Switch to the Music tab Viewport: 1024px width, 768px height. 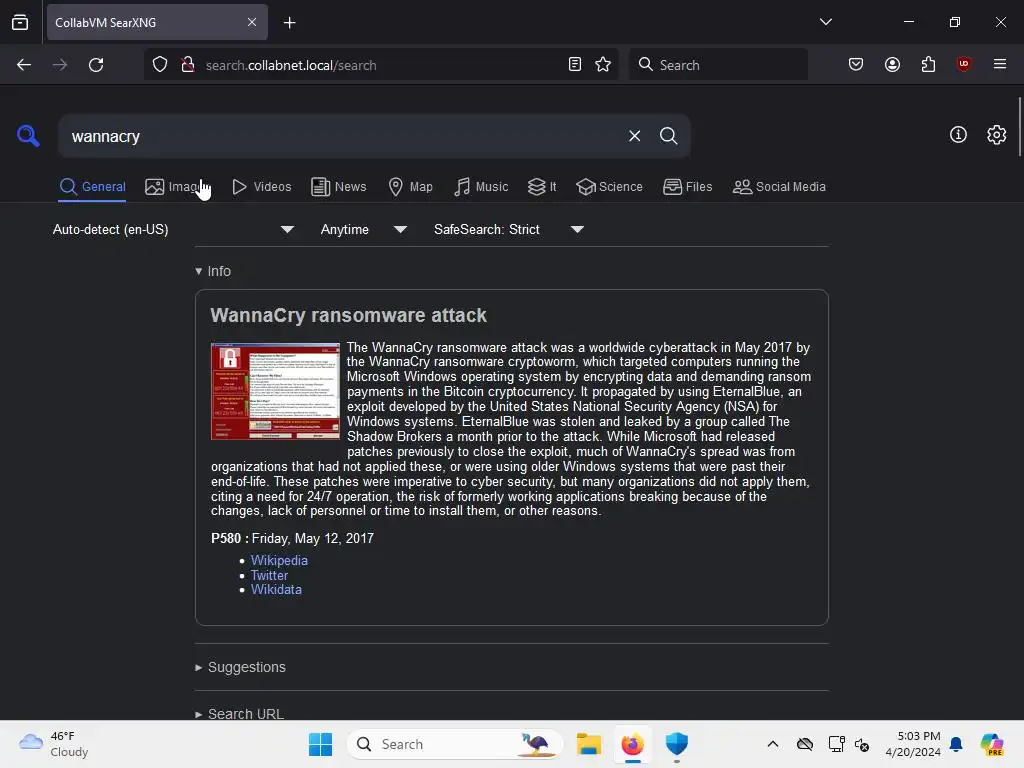481,187
